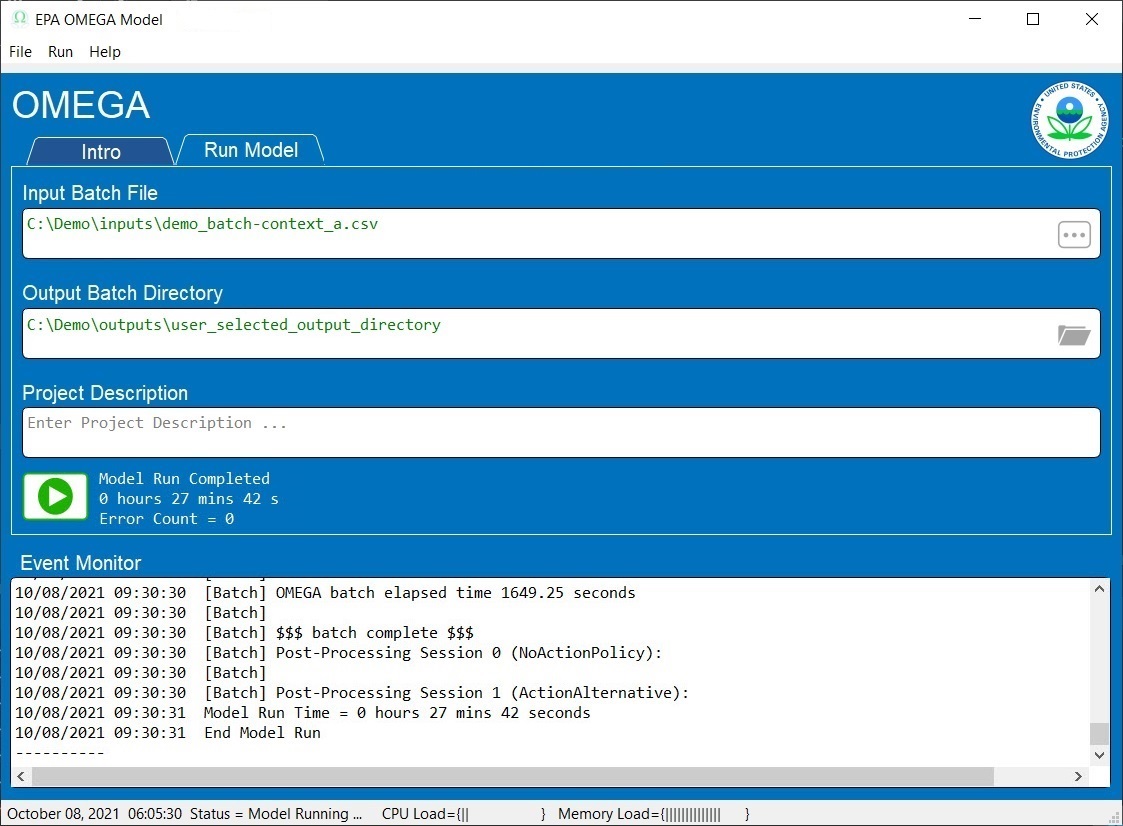Click the 'Error Count = 0' text
1123x826 pixels.
166,518
